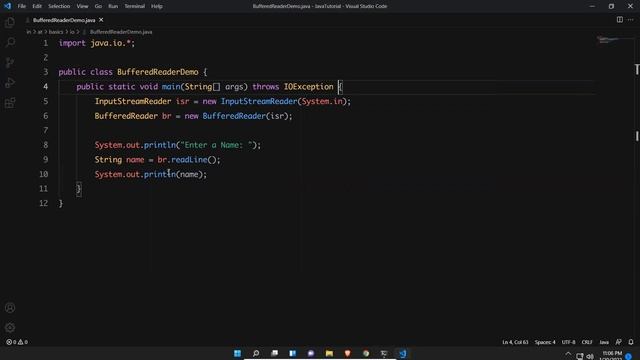Image resolution: width=640 pixels, height=360 pixels.
Task: Click the minimap code overview
Action: click(608, 40)
